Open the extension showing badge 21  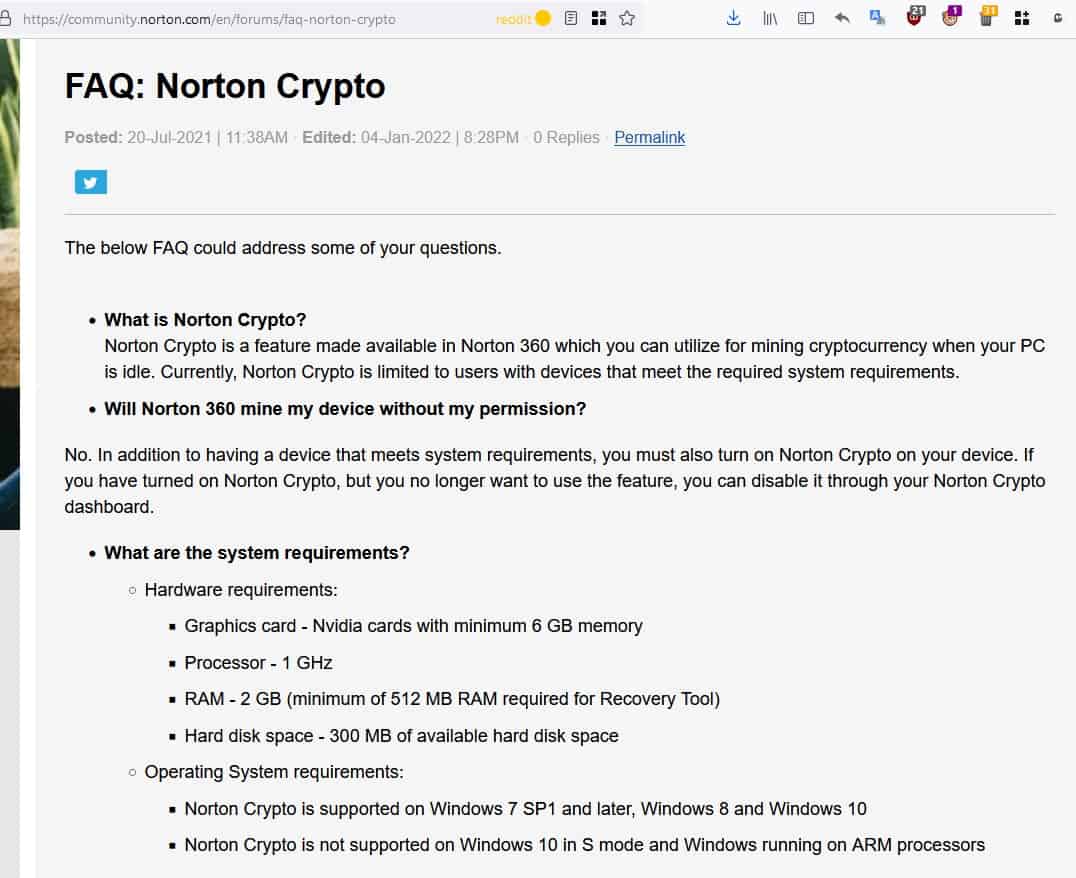914,18
